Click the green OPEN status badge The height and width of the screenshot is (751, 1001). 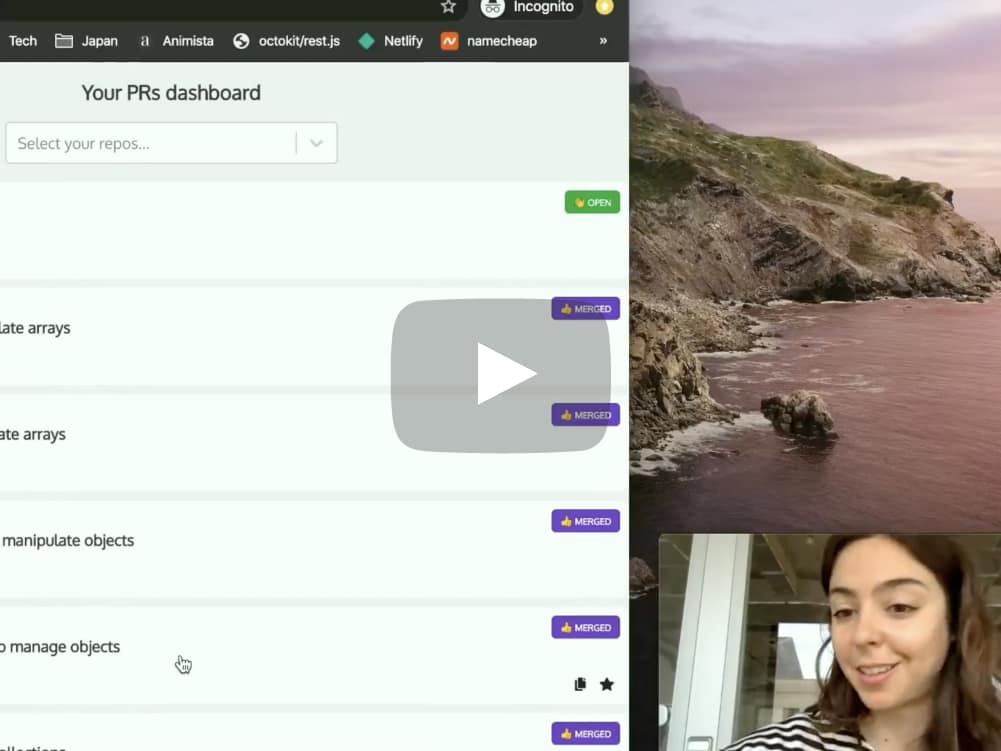click(x=592, y=202)
